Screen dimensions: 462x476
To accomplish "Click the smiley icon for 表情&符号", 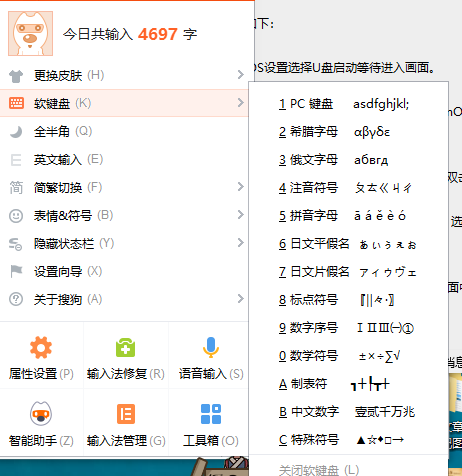I will tap(16, 216).
